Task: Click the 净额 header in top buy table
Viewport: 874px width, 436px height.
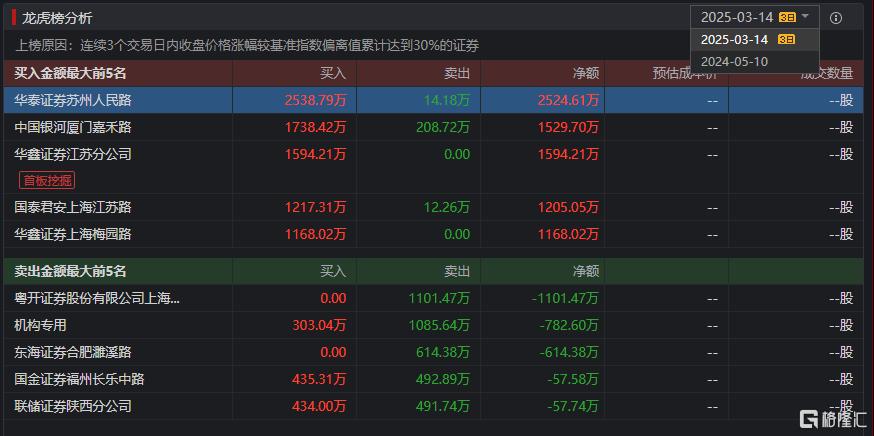Action: [586, 73]
